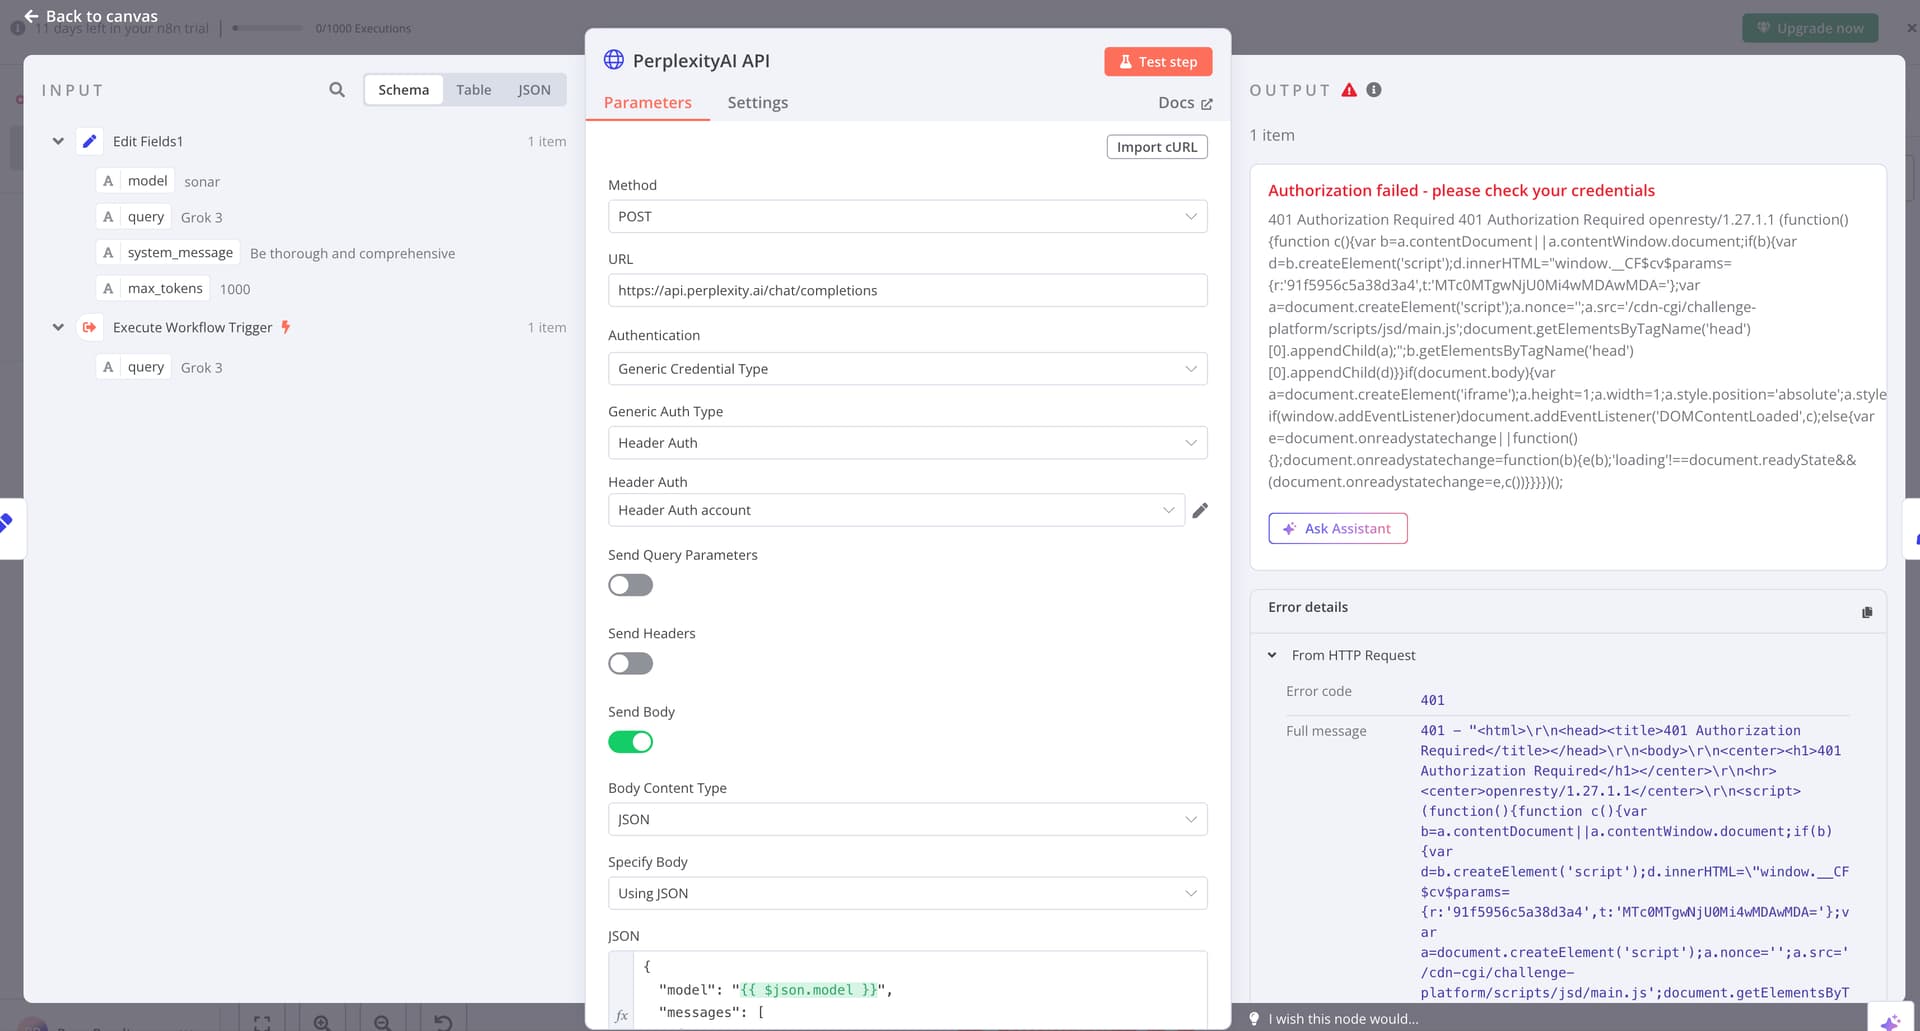
Task: Switch to the Parameters tab
Action: 647,102
